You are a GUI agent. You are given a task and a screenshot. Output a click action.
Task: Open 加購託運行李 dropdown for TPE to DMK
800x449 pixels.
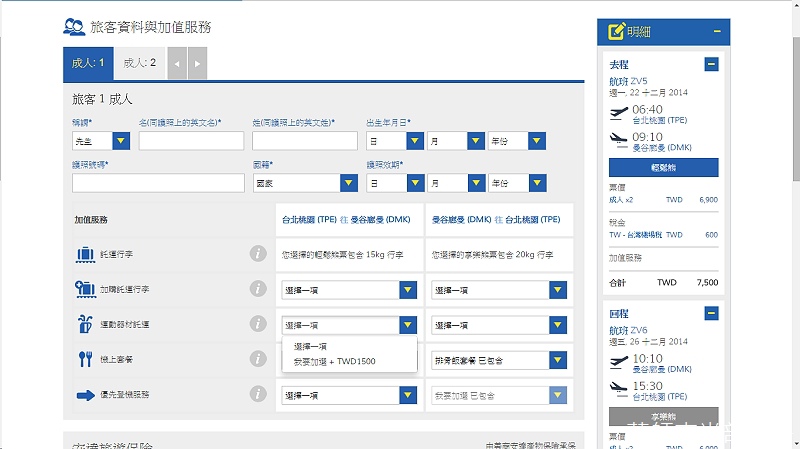[x=349, y=290]
